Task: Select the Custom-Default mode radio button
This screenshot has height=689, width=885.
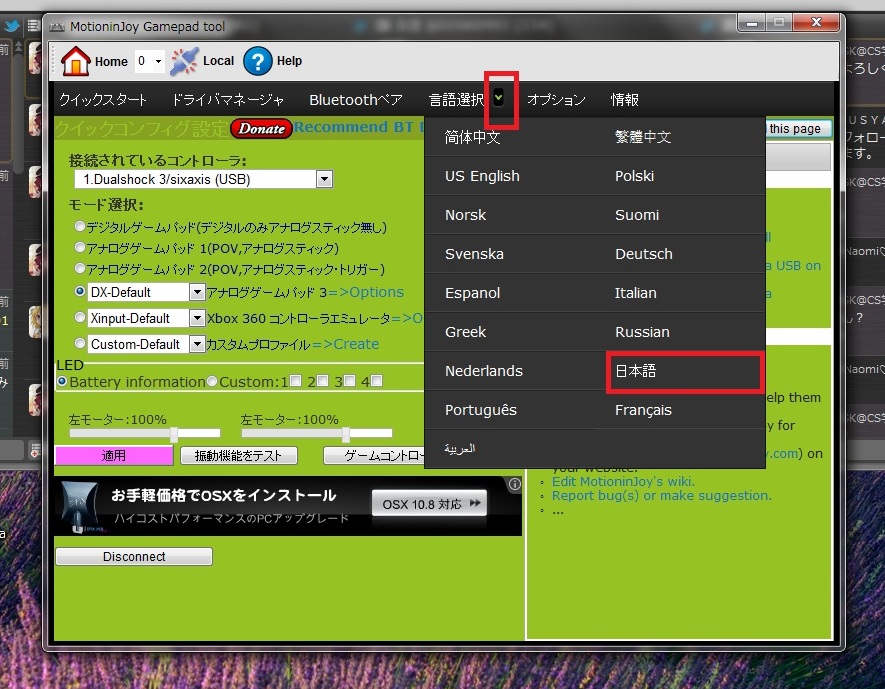Action: [x=80, y=343]
